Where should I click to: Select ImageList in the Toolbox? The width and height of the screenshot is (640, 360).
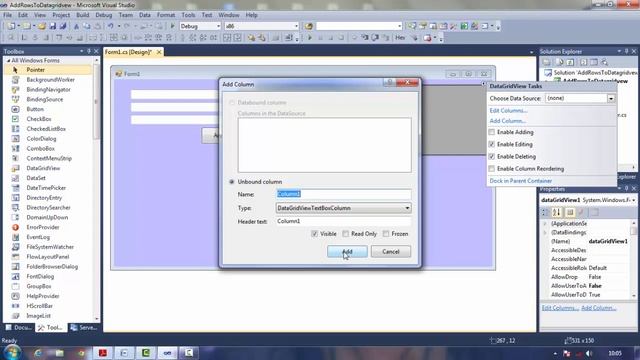38,316
